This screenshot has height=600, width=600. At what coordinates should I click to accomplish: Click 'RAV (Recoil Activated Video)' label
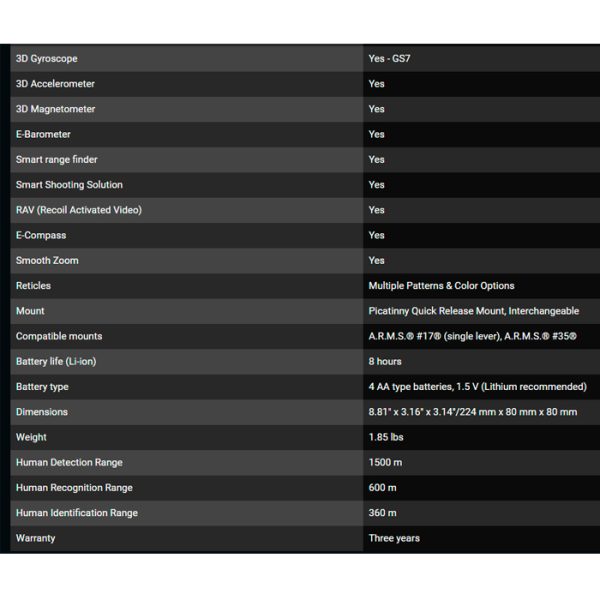point(79,210)
